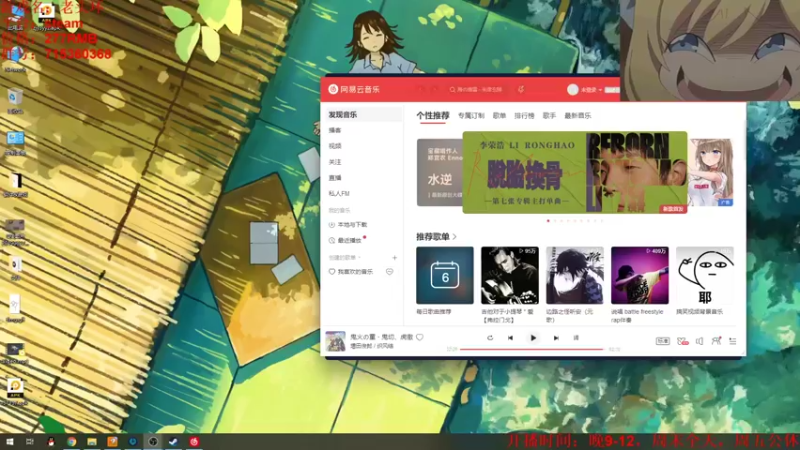Click the red playback progress bar
Image resolution: width=800 pixels, height=450 pixels.
click(532, 349)
